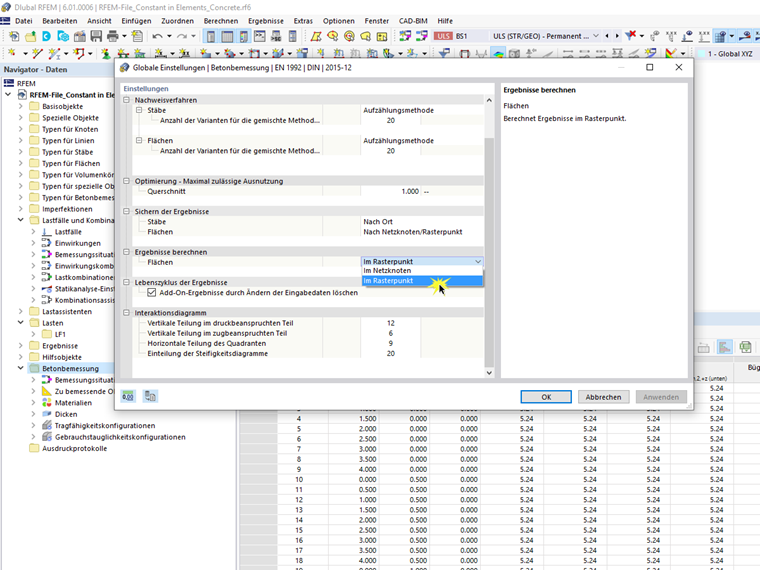This screenshot has width=760, height=570.
Task: Open the 1 - Global XYZ coordinate dropdown
Action: pyautogui.click(x=728, y=54)
